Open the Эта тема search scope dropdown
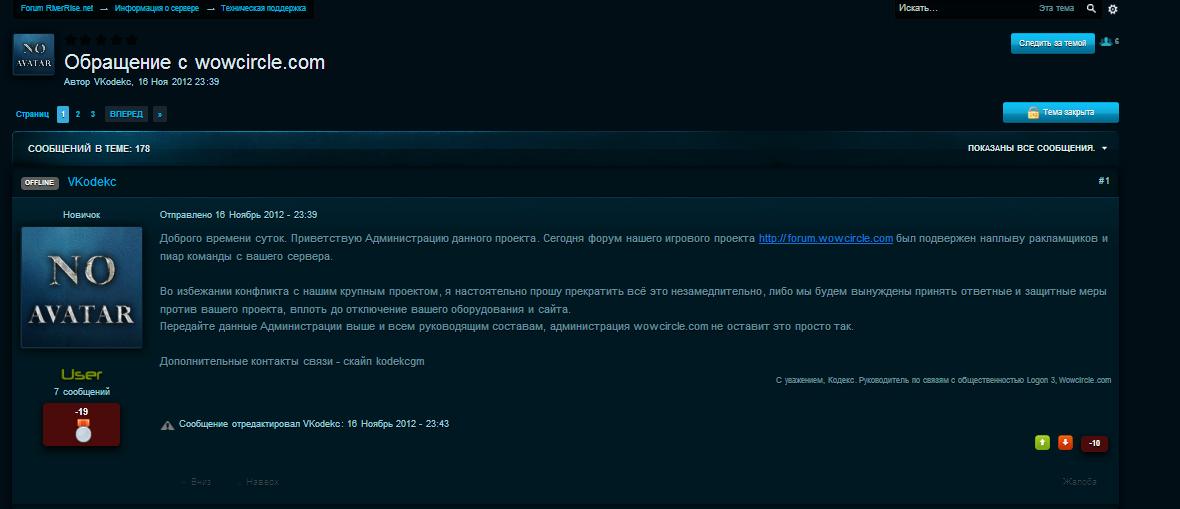The image size is (1180, 509). point(1056,8)
